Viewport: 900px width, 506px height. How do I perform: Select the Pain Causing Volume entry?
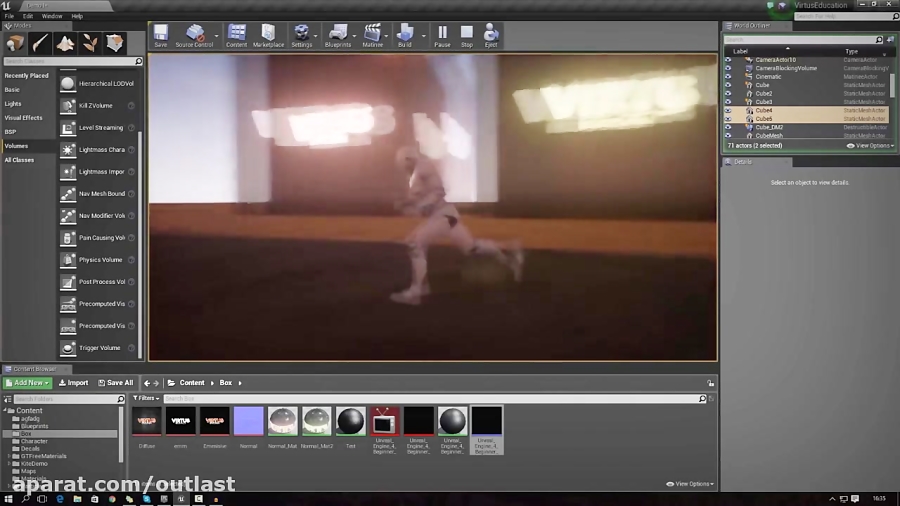98,238
